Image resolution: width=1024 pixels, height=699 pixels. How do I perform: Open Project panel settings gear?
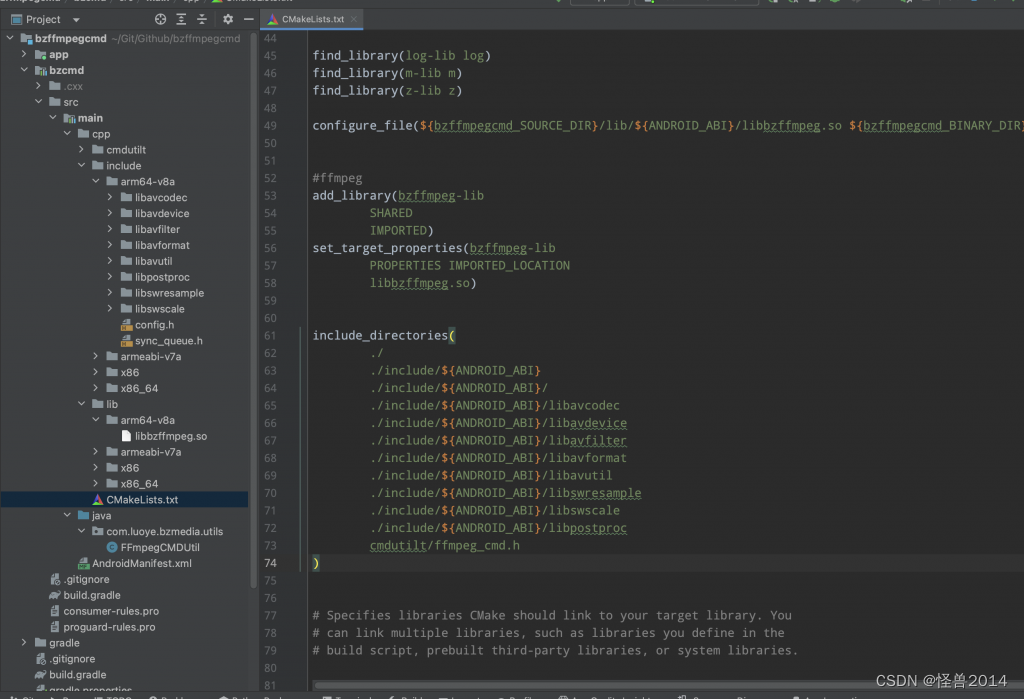pyautogui.click(x=228, y=20)
